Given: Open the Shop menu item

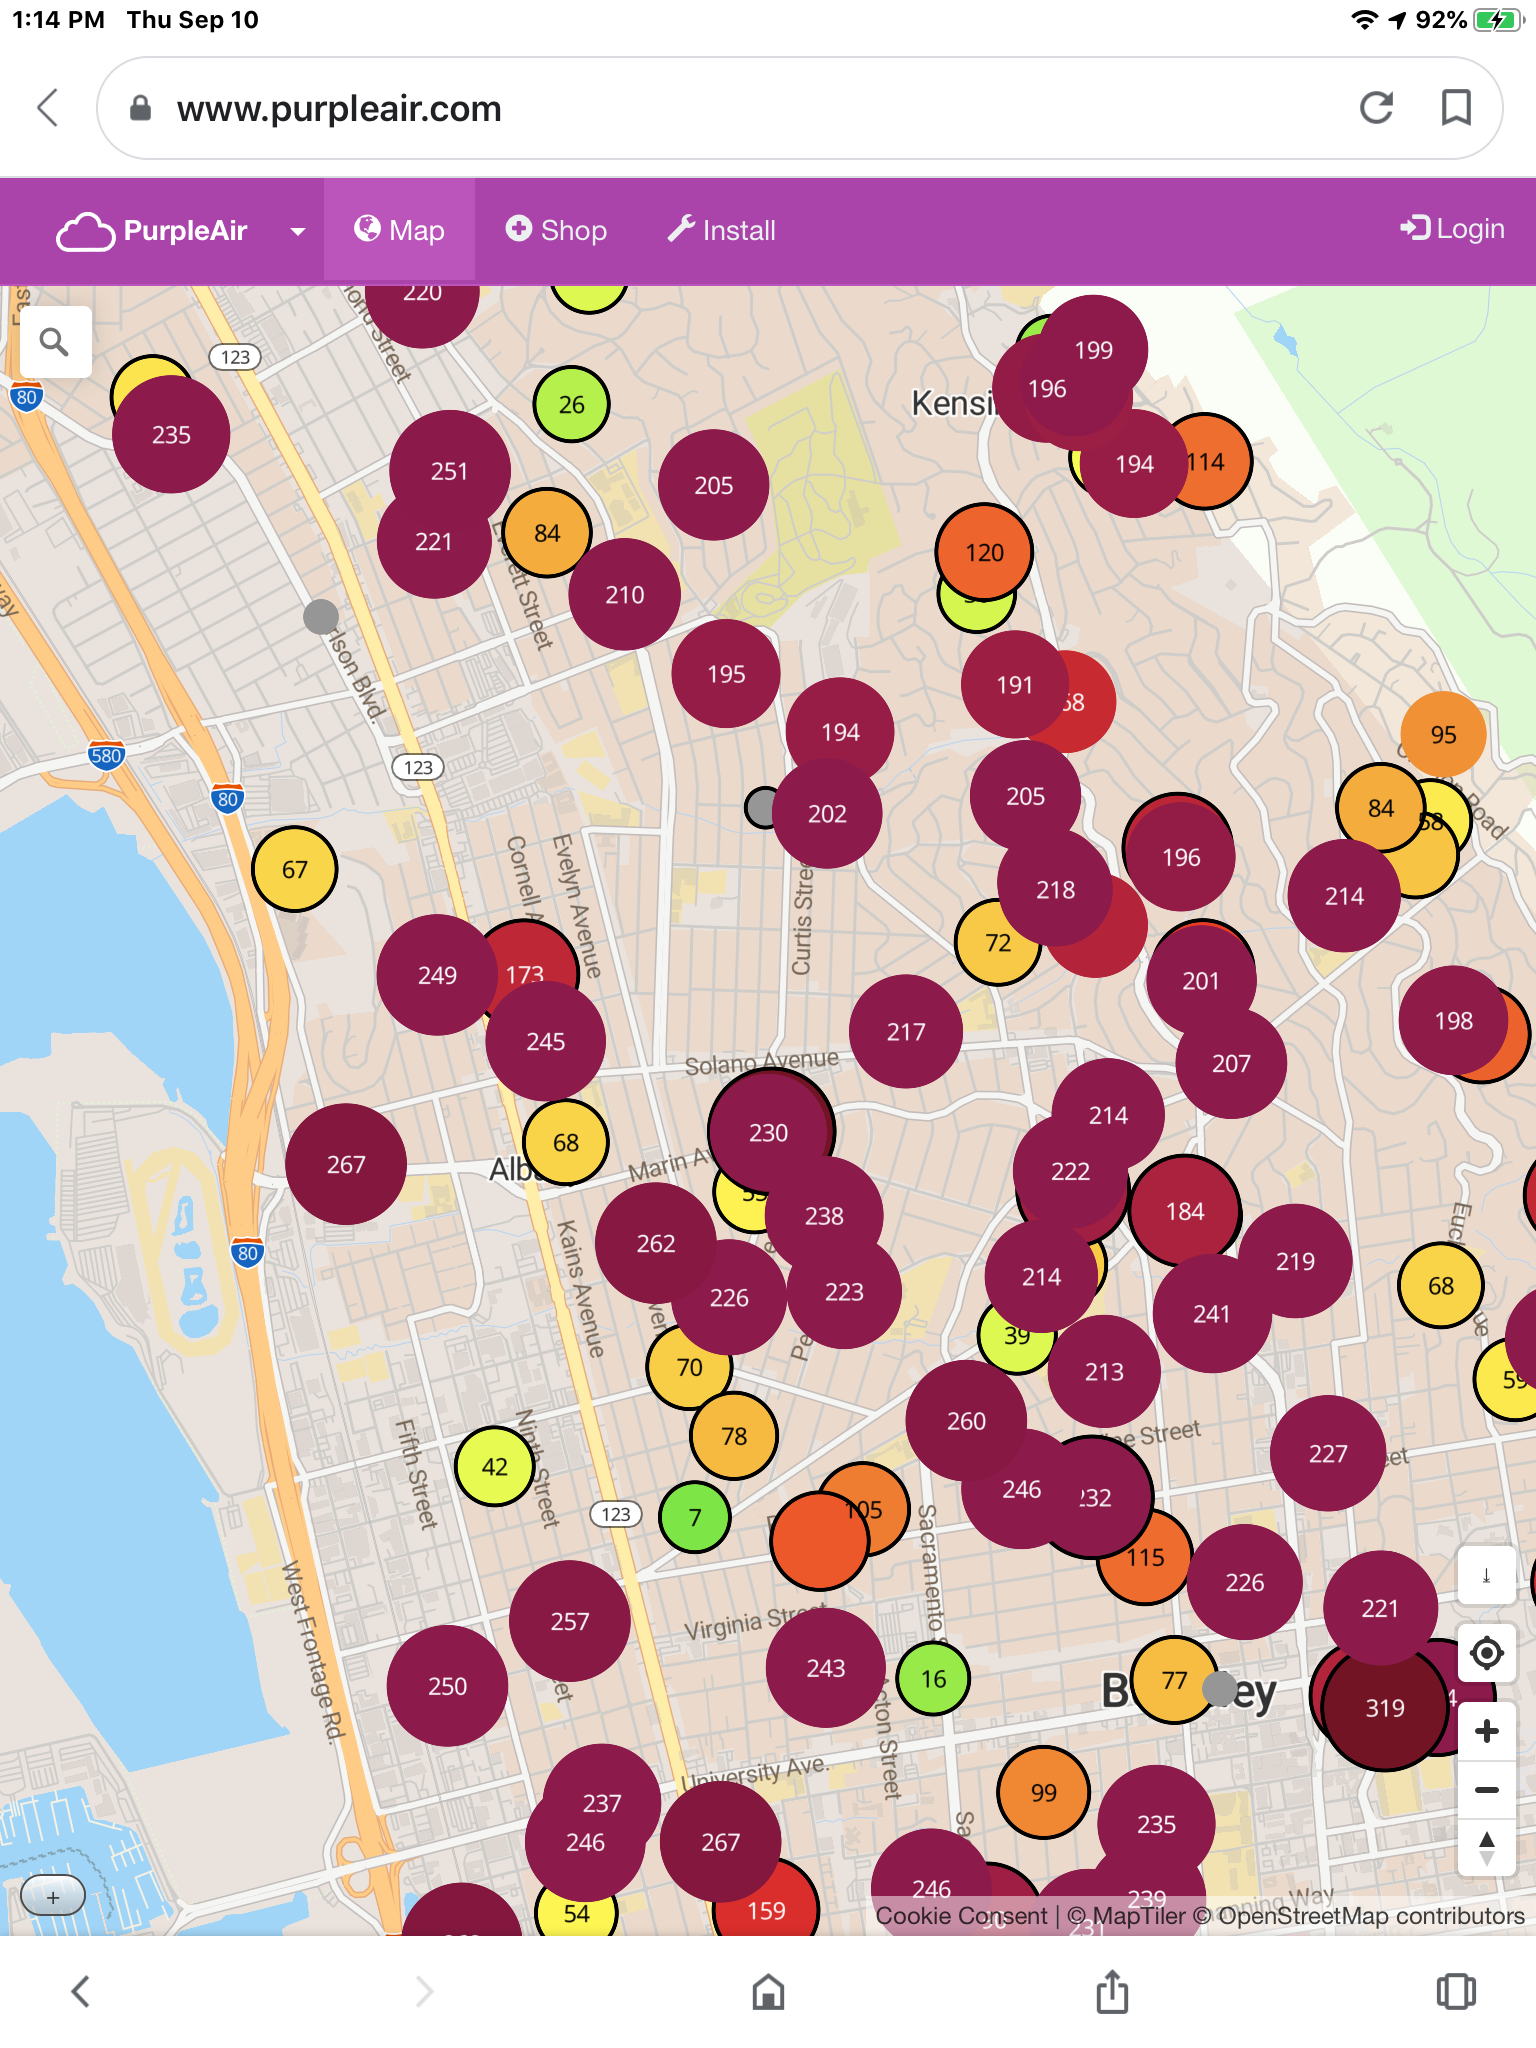Looking at the screenshot, I should click(x=556, y=231).
